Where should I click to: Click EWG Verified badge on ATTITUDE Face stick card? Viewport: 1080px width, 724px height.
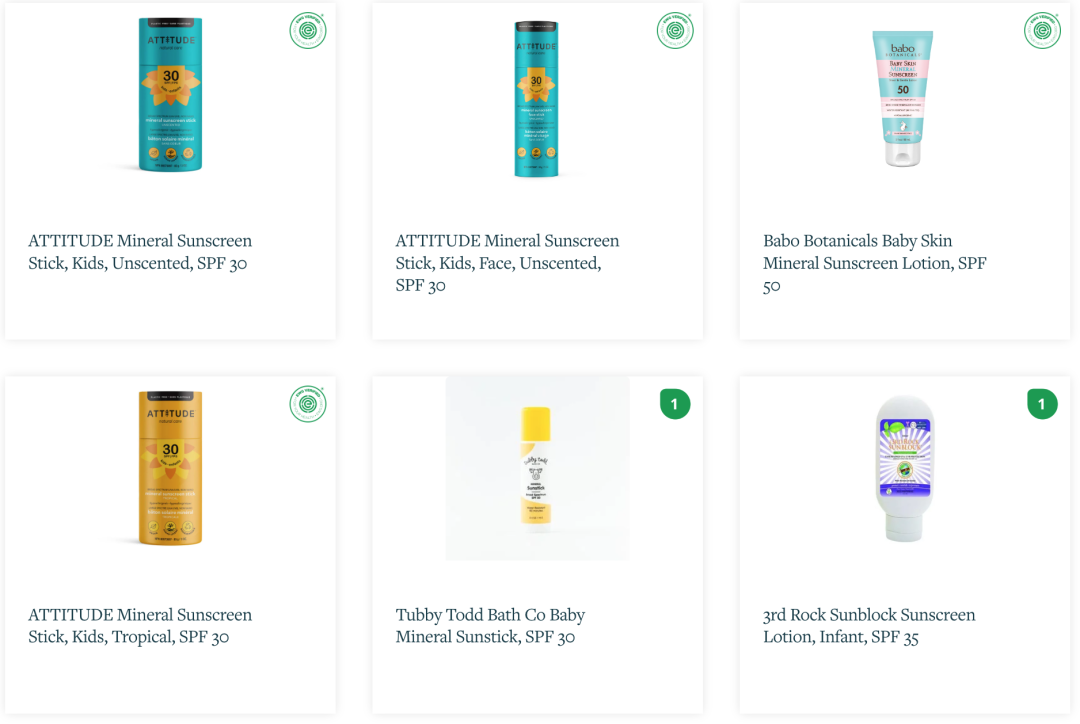click(x=675, y=30)
